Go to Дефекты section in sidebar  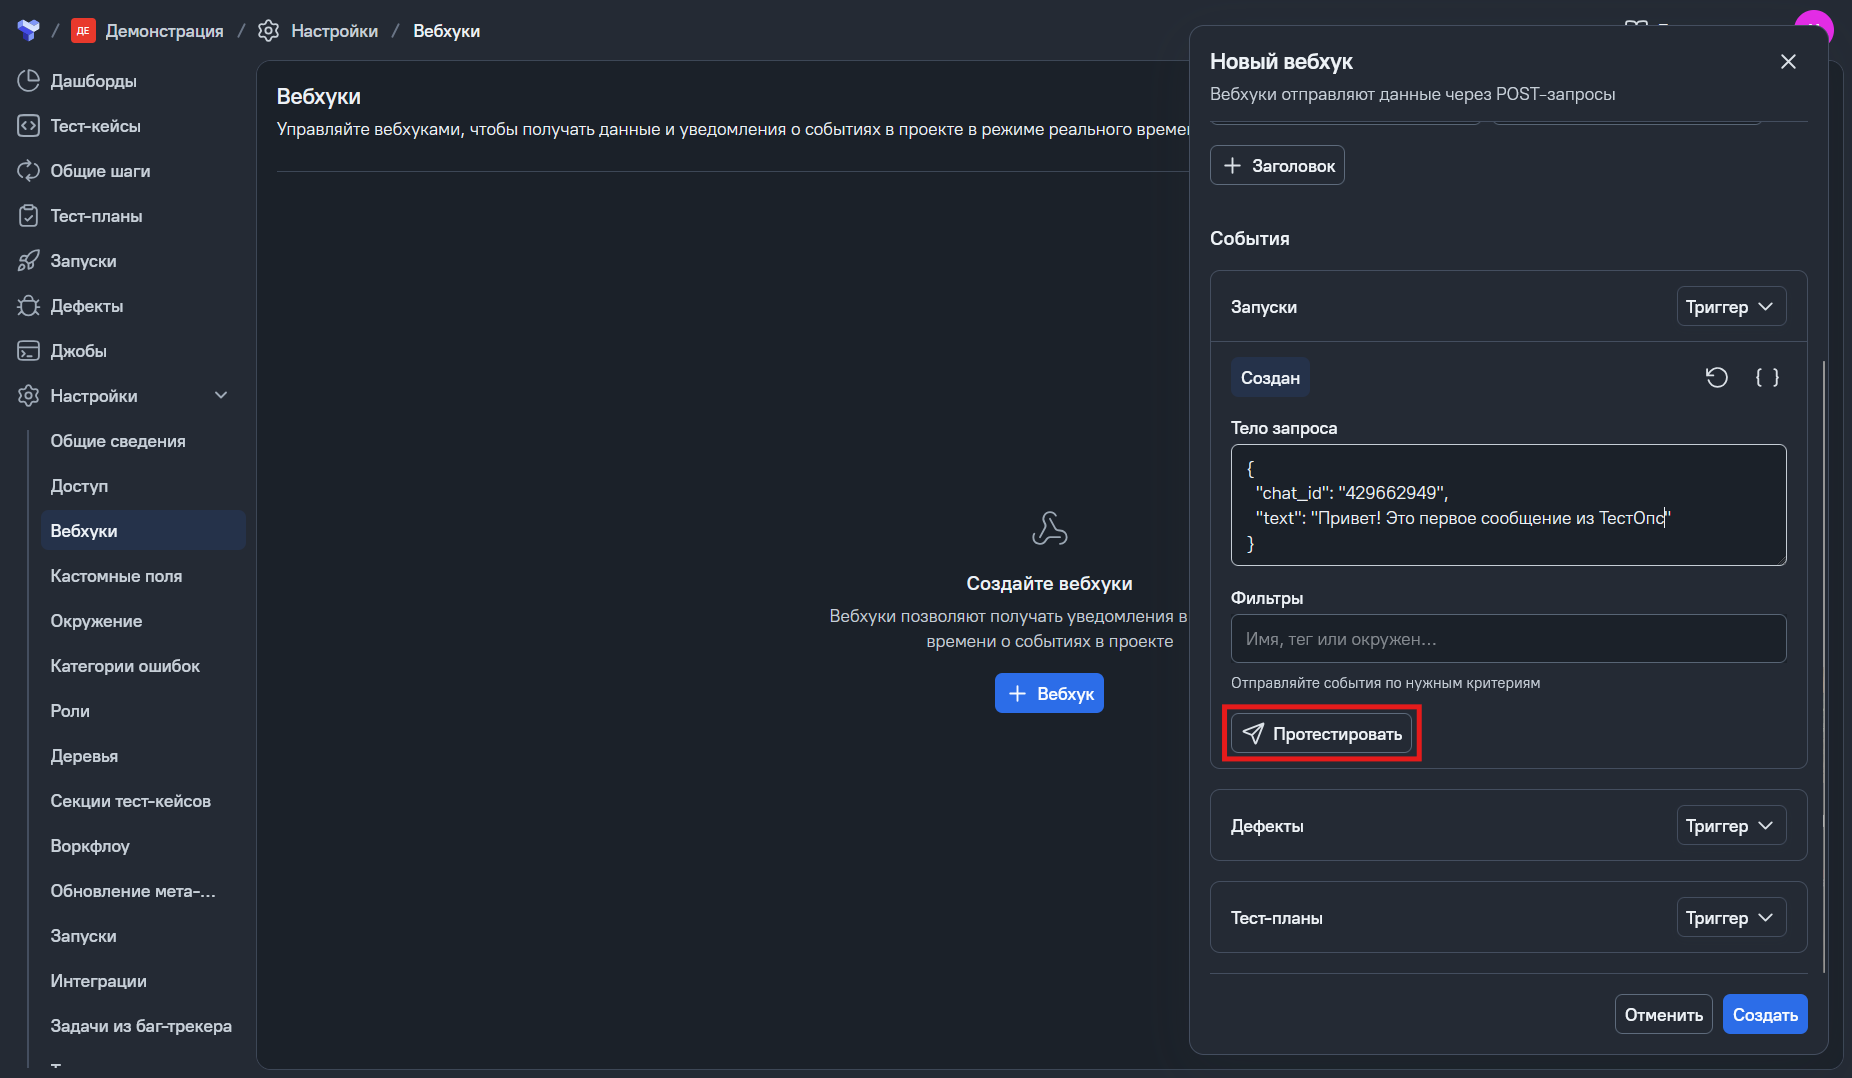tap(86, 306)
